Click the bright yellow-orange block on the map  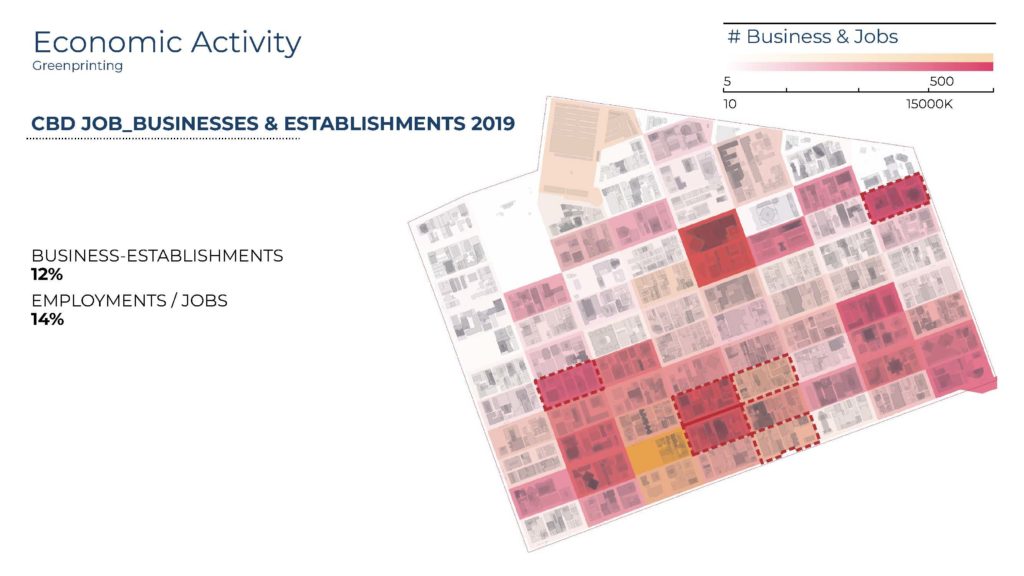(x=658, y=453)
